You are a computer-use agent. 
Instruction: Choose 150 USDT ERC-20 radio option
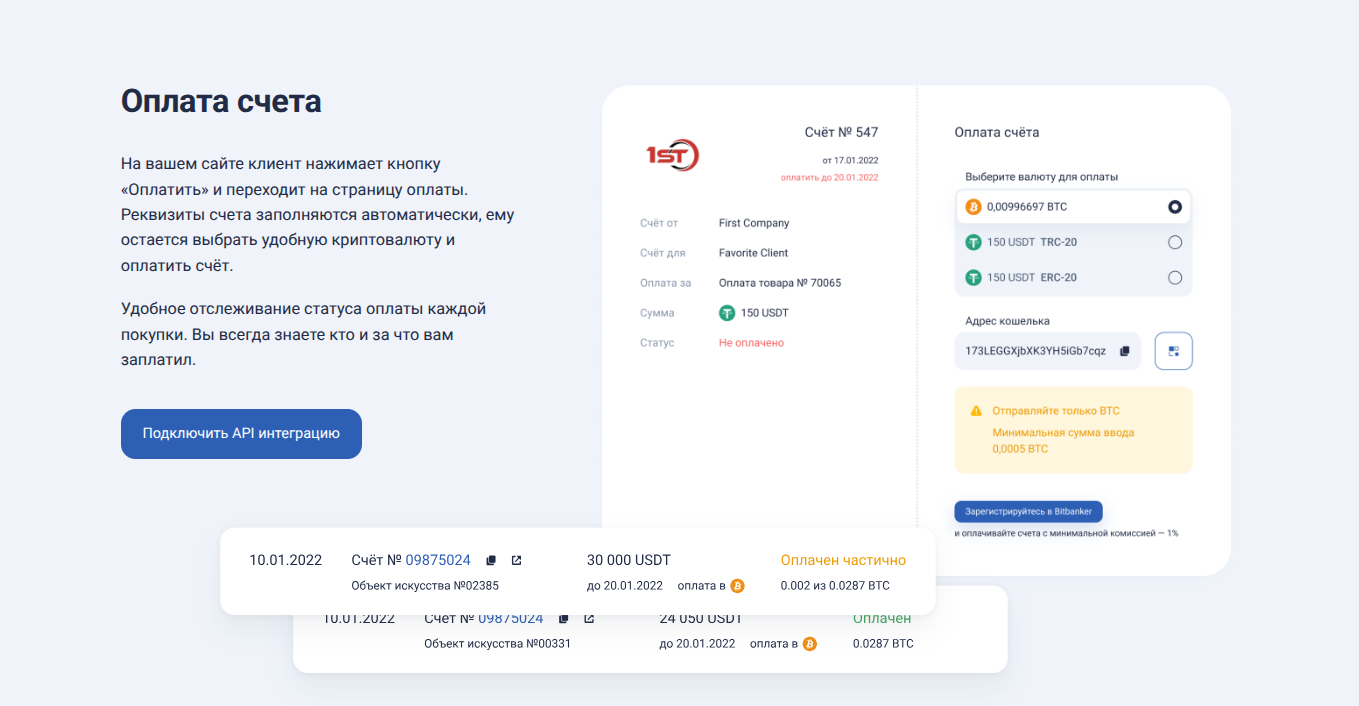coord(1175,278)
